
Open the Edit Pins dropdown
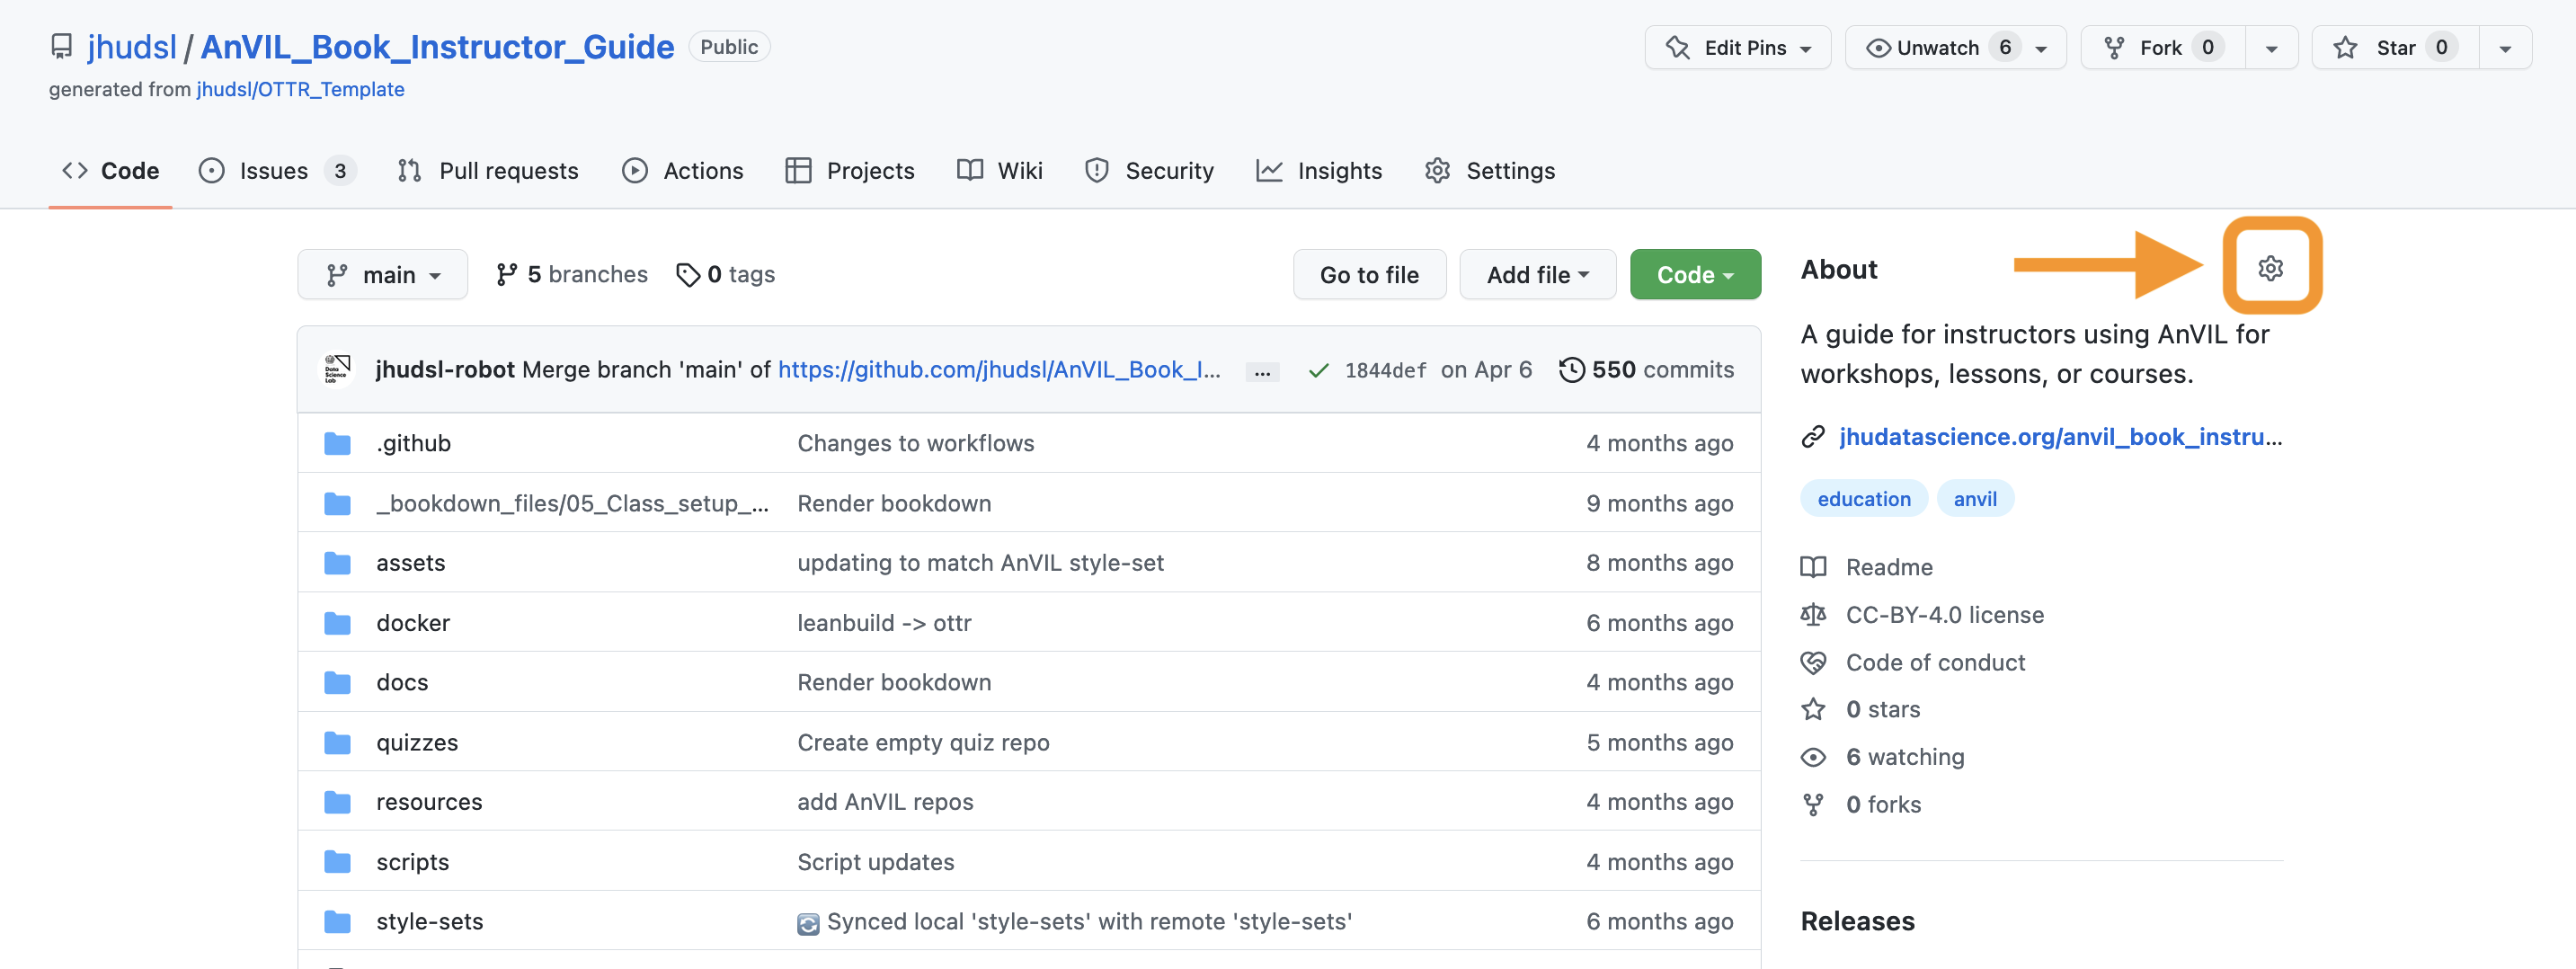pyautogui.click(x=1737, y=47)
